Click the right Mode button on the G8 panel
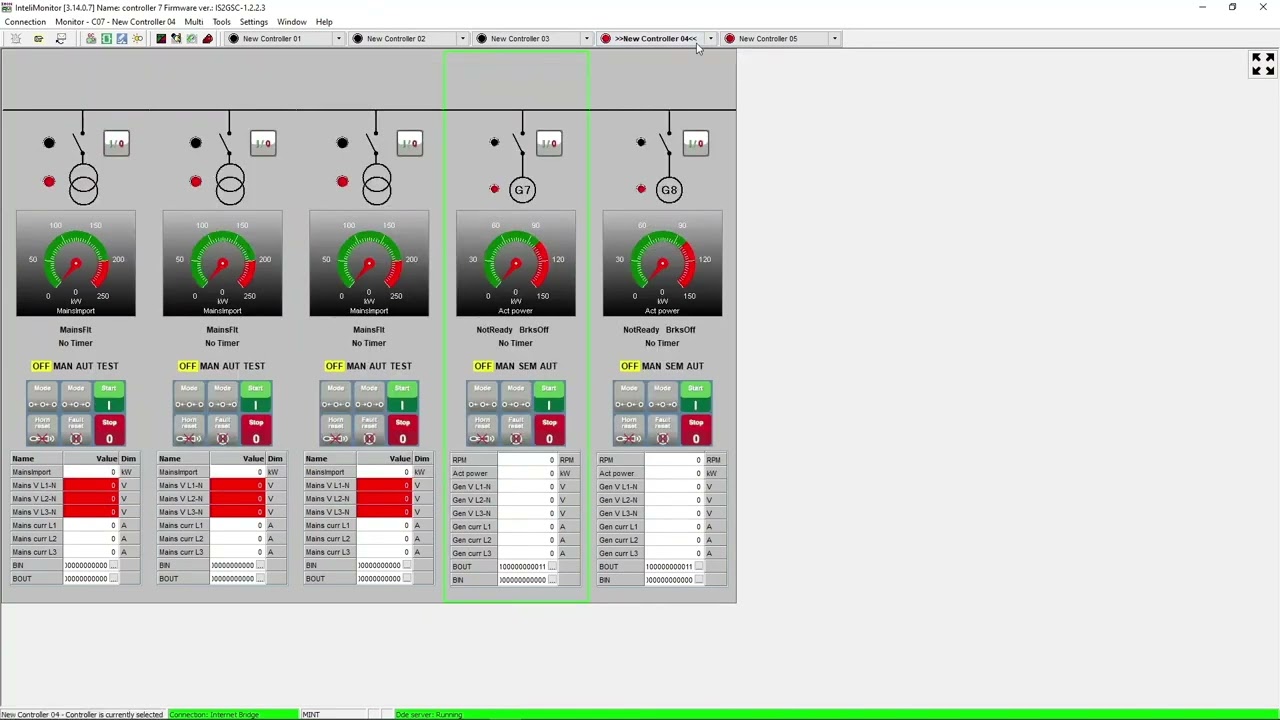 [x=662, y=397]
